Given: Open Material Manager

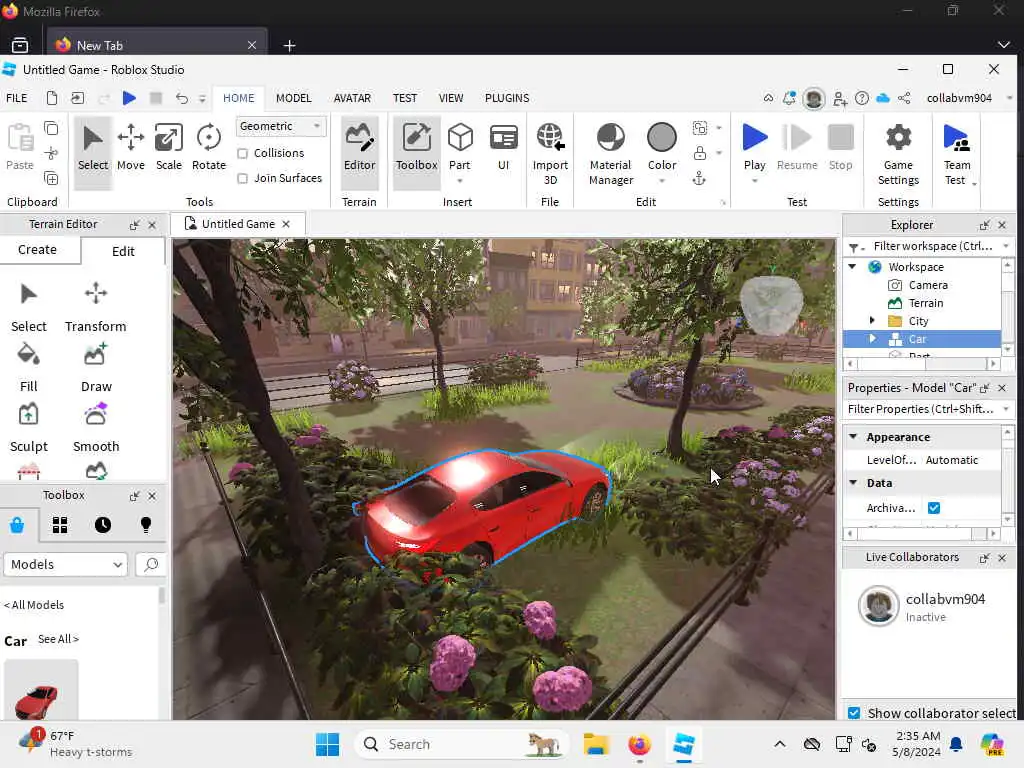Looking at the screenshot, I should [x=611, y=154].
